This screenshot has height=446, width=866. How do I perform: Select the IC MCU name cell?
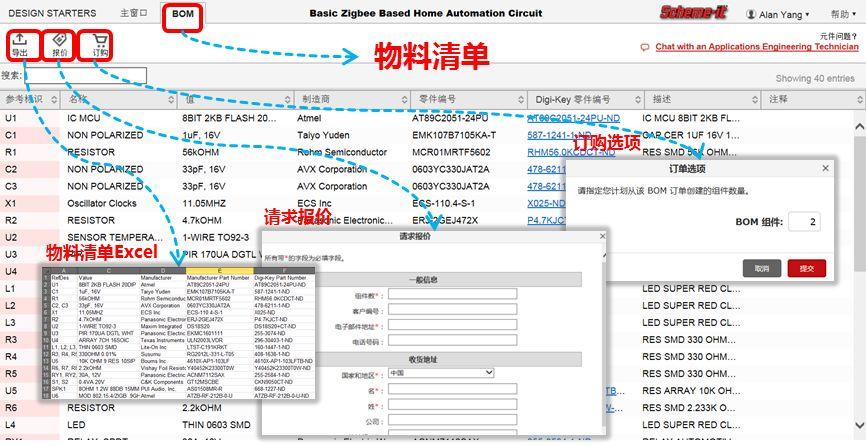(x=84, y=118)
